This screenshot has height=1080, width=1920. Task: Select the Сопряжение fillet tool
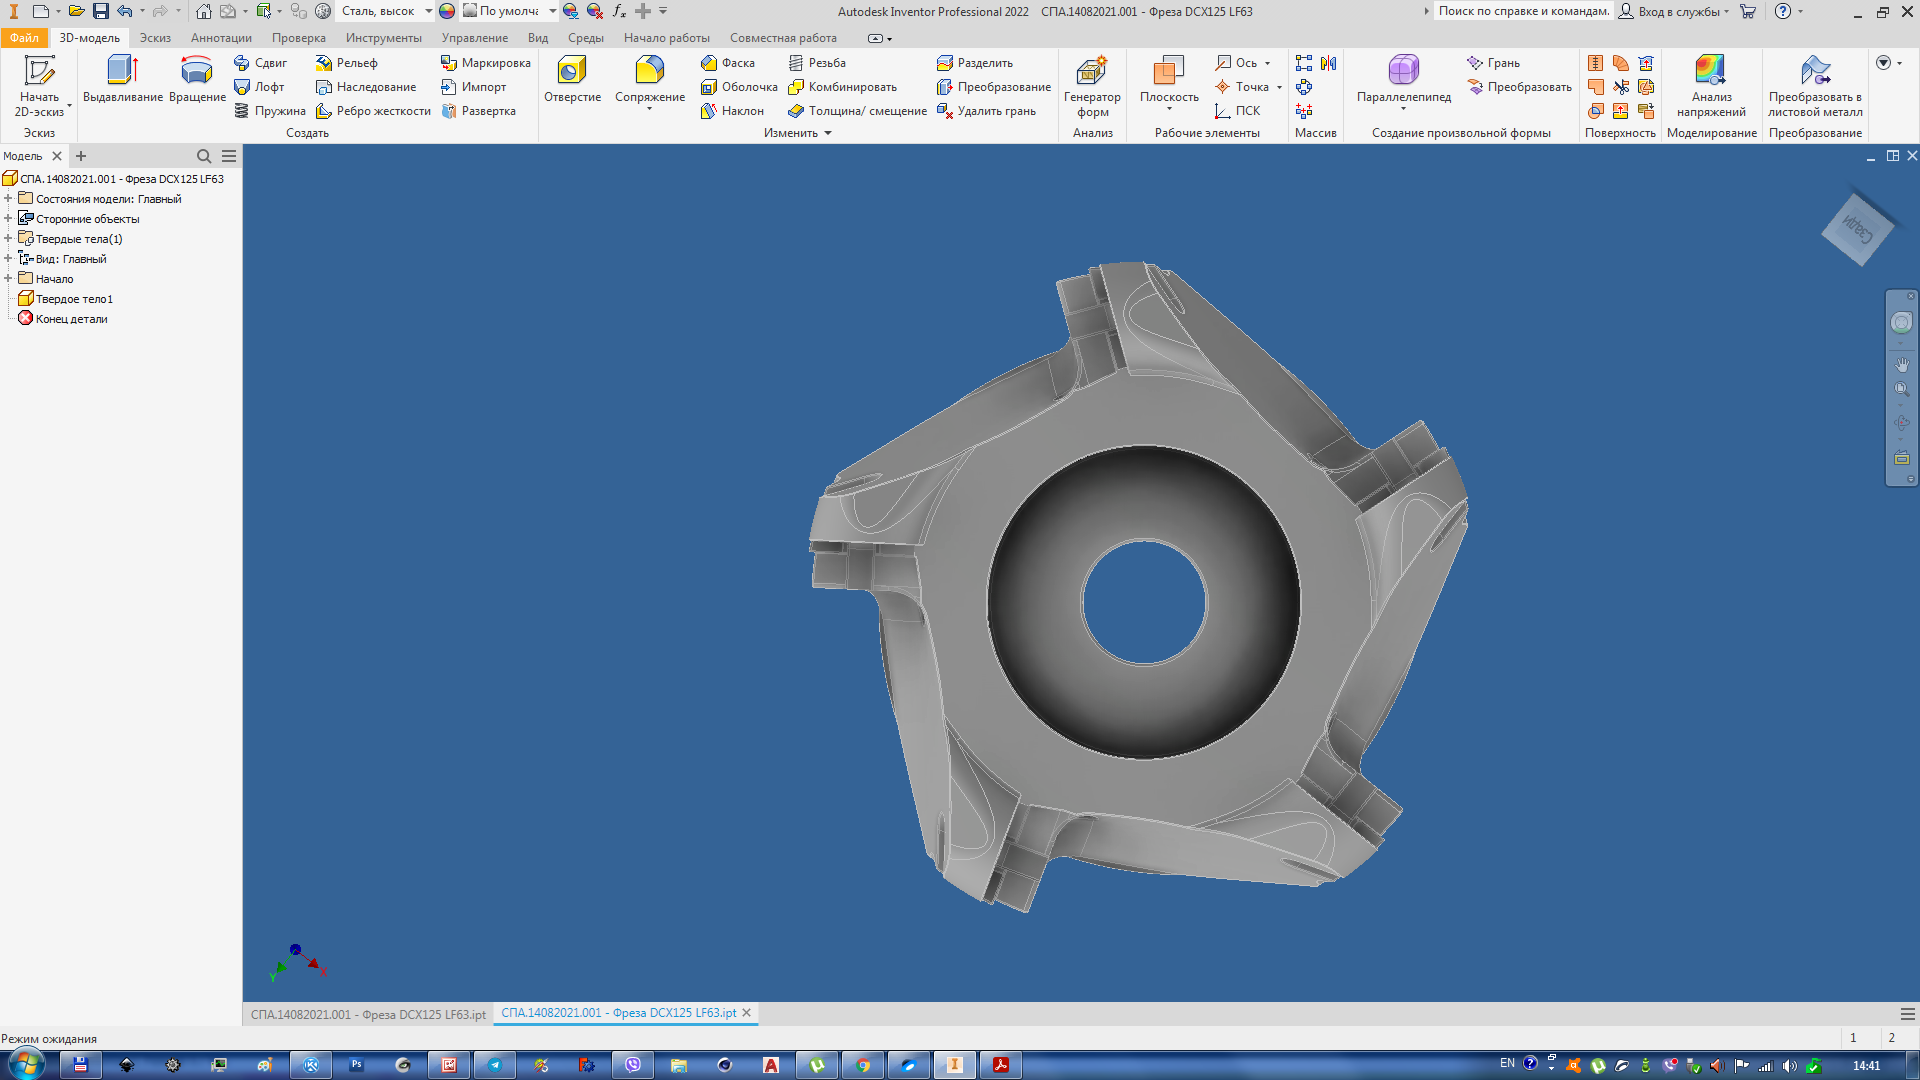[x=649, y=80]
